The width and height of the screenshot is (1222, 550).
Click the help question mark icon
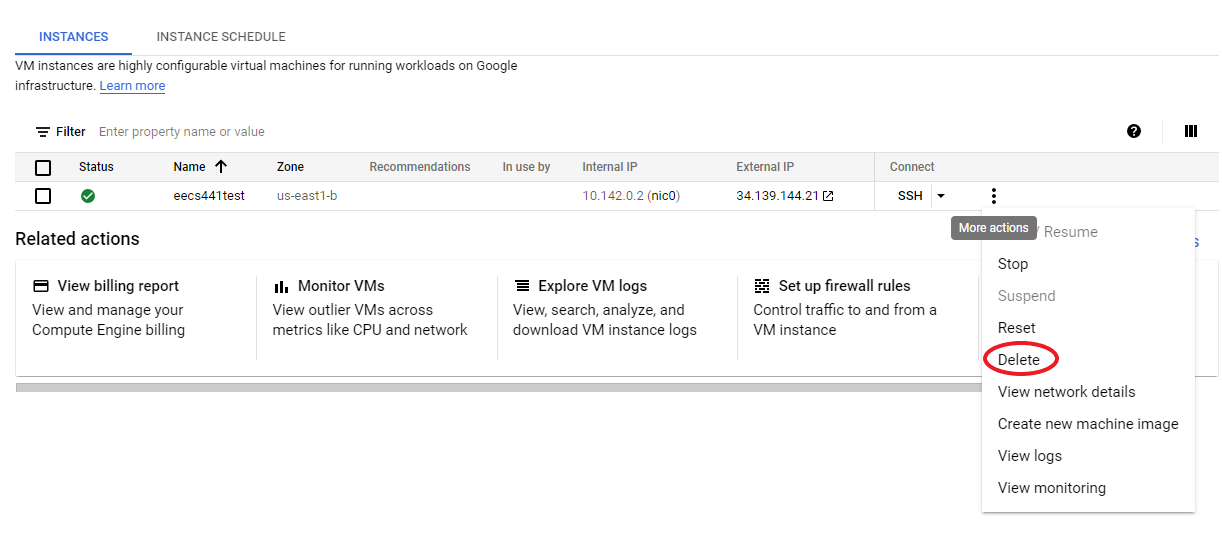coord(1134,131)
